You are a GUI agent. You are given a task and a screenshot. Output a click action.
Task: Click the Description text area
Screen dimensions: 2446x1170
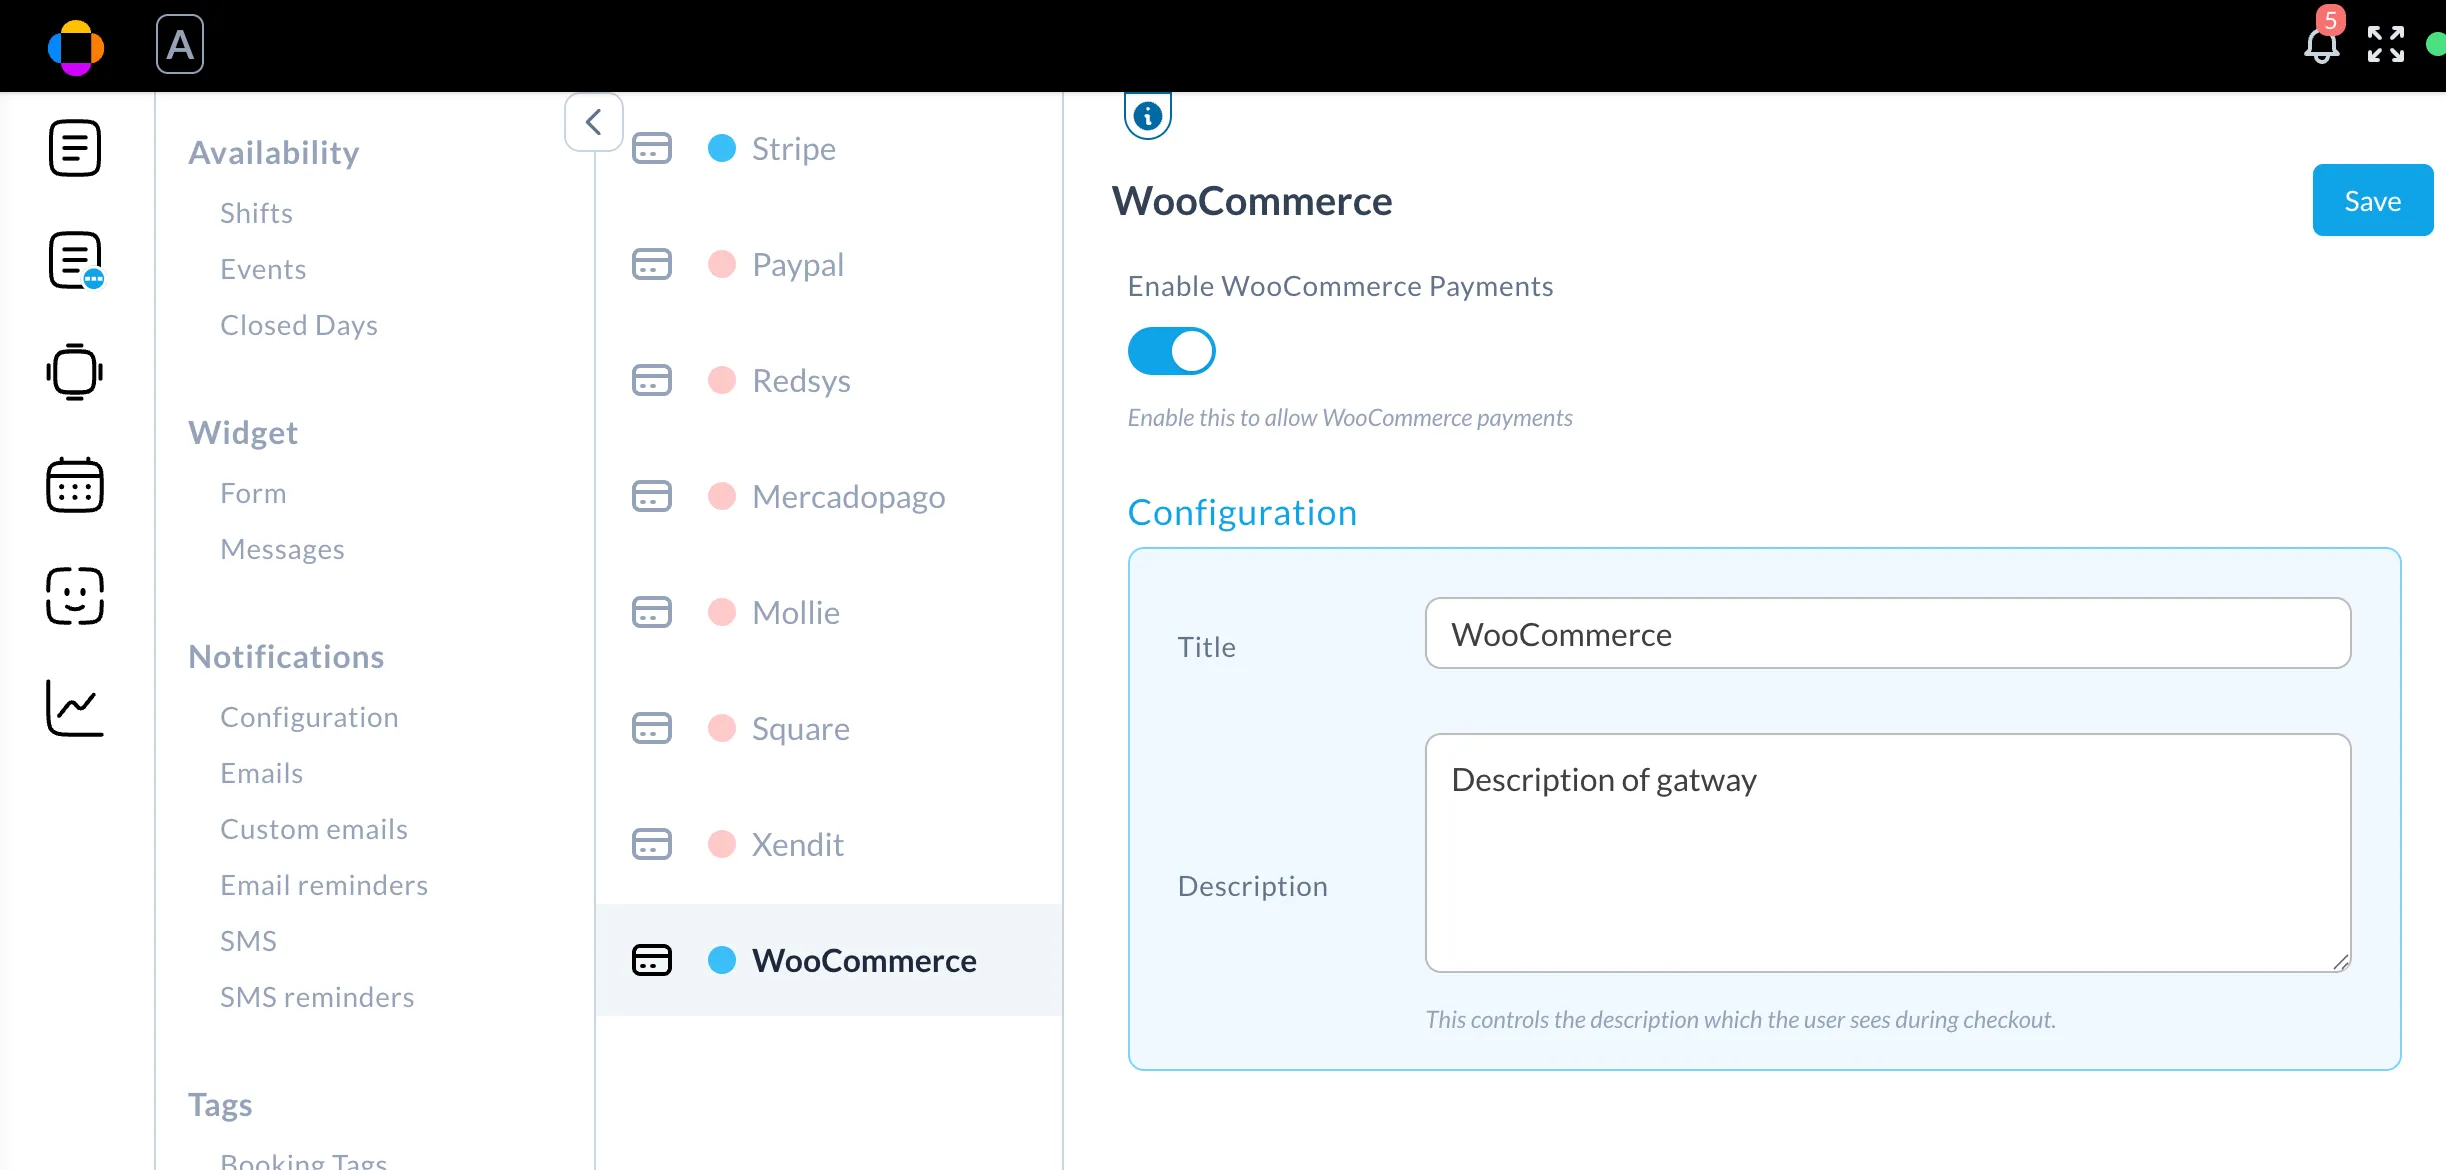1887,852
